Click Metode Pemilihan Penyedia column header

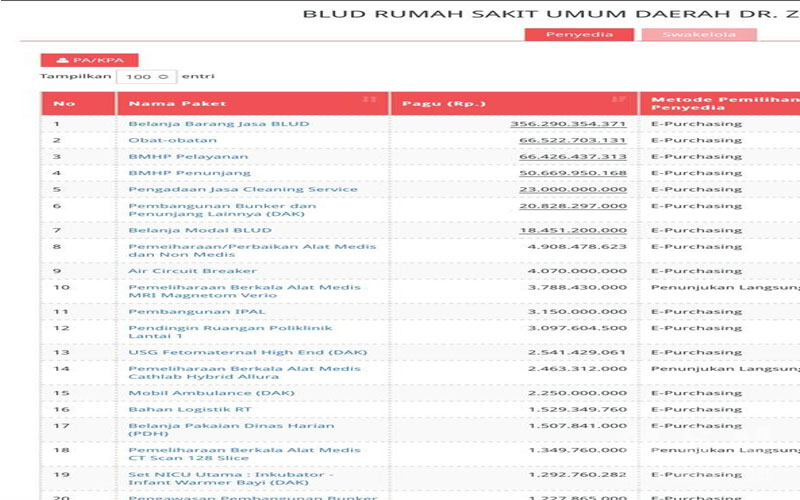pos(720,103)
